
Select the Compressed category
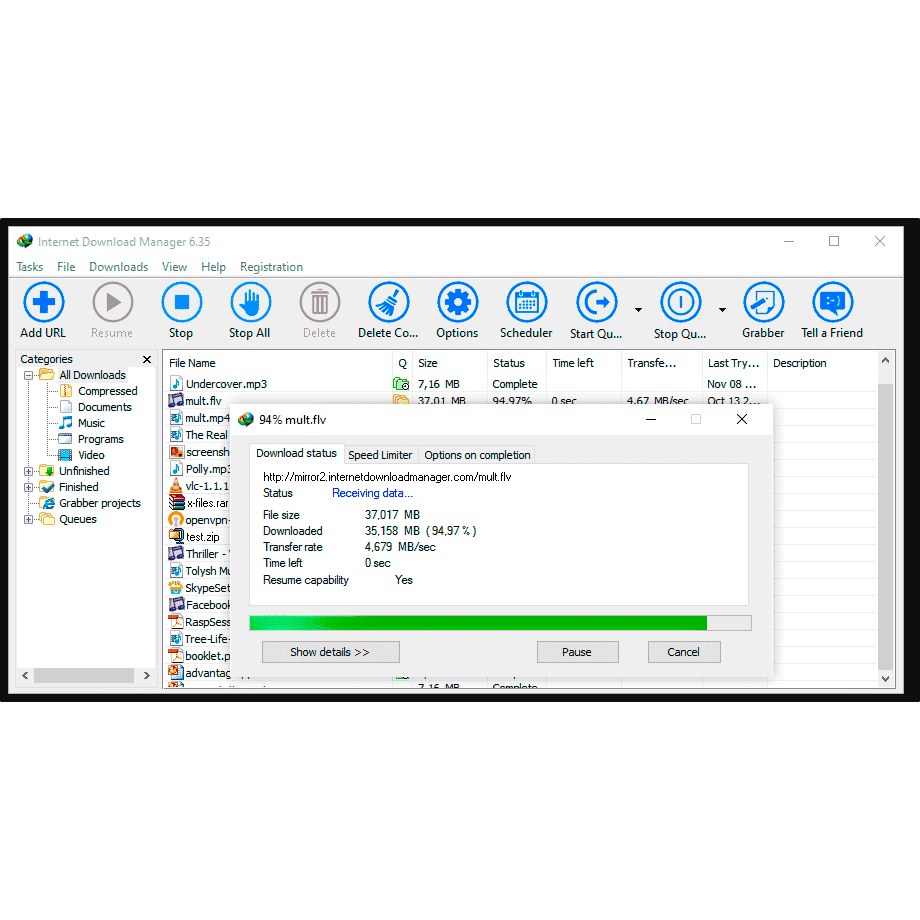[107, 391]
